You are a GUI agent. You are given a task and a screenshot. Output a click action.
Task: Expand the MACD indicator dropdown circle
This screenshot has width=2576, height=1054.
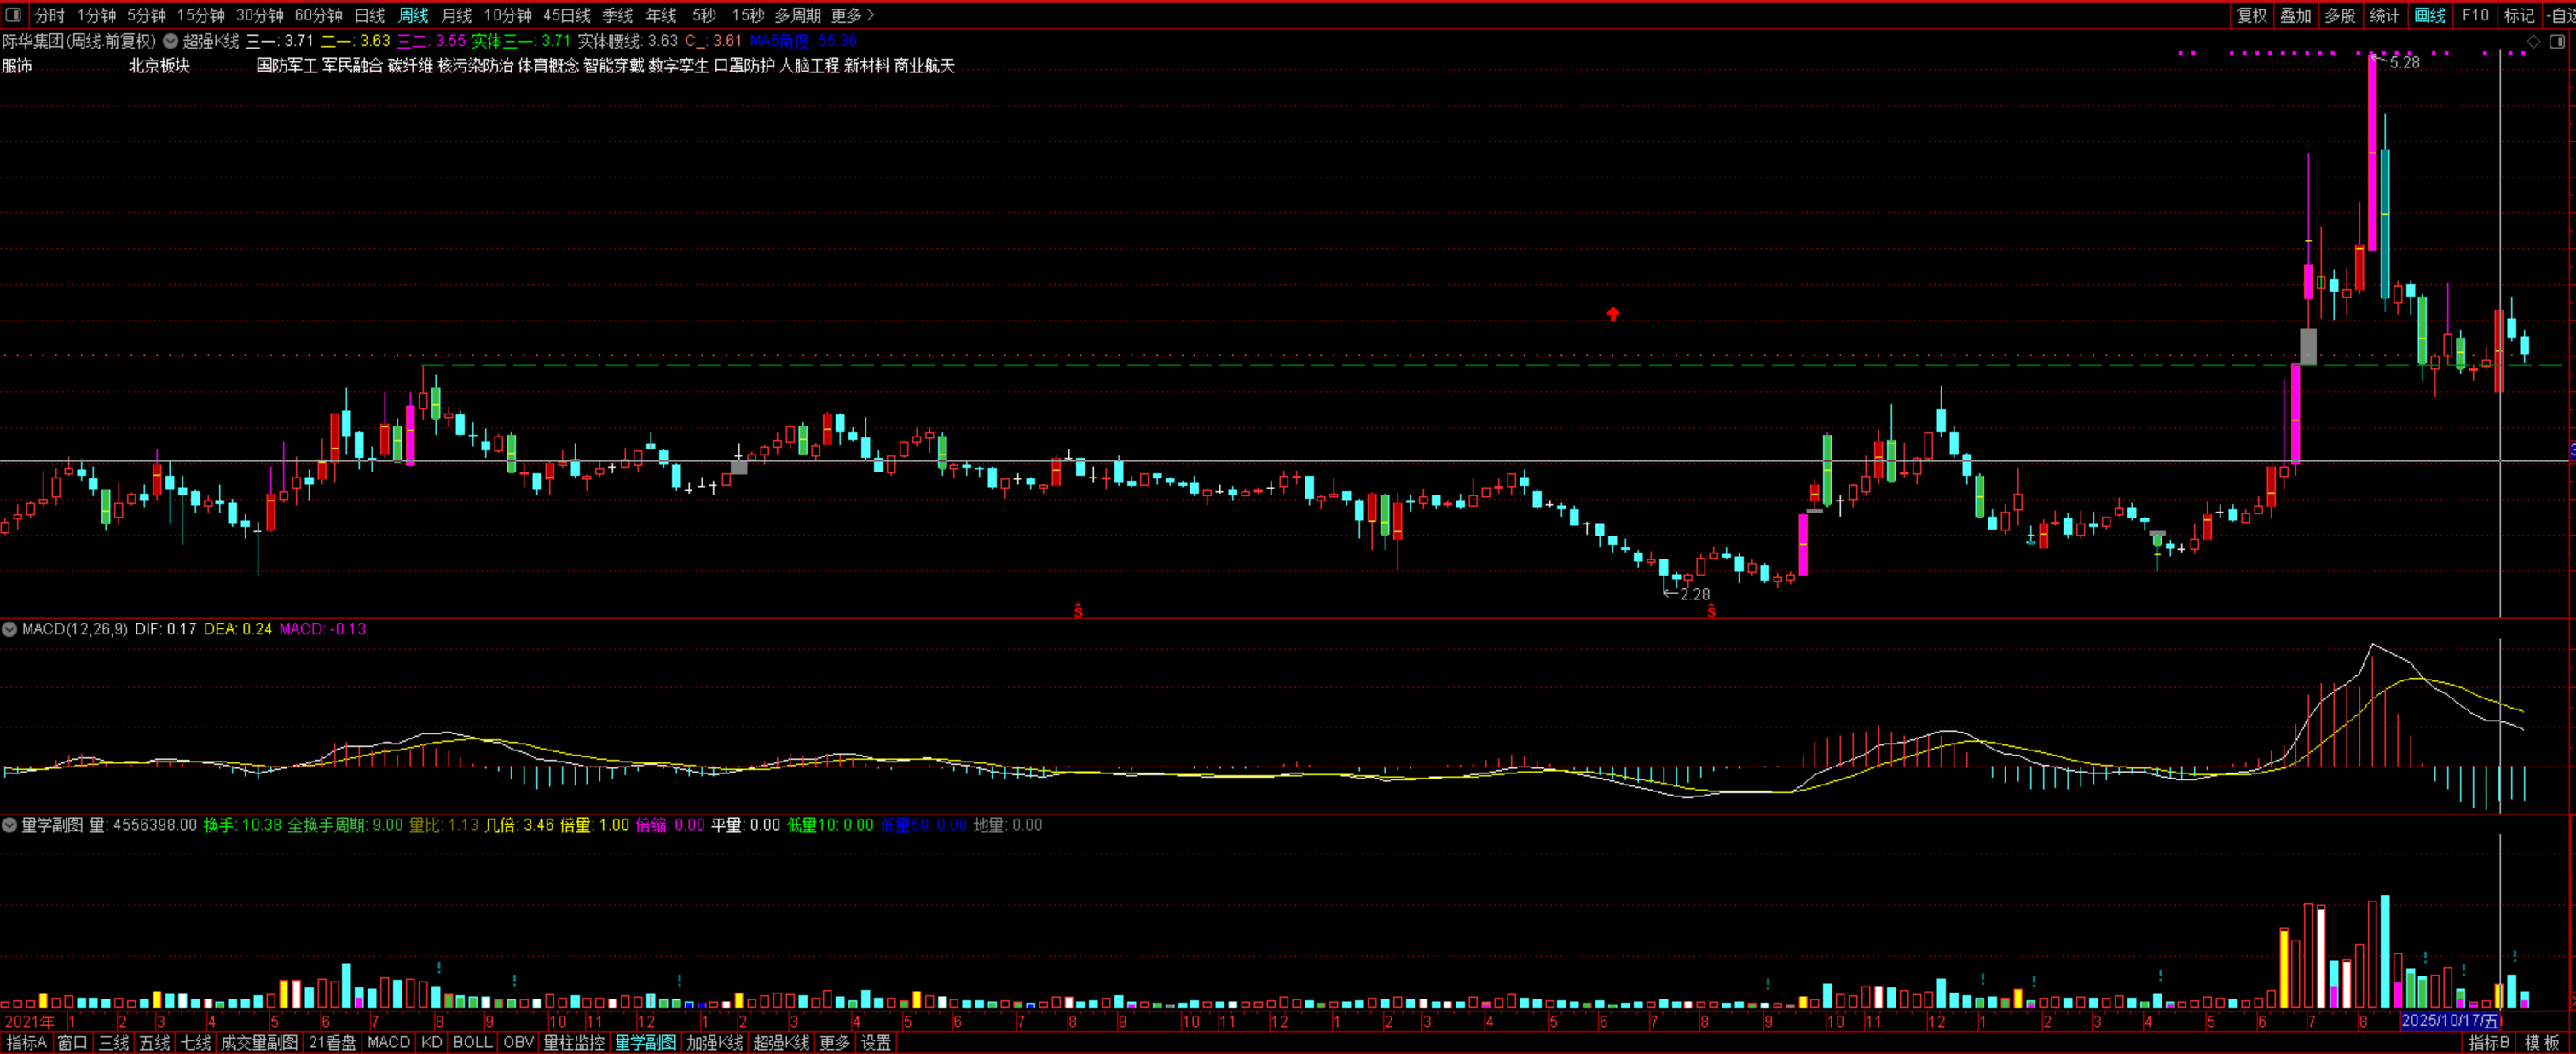click(10, 629)
